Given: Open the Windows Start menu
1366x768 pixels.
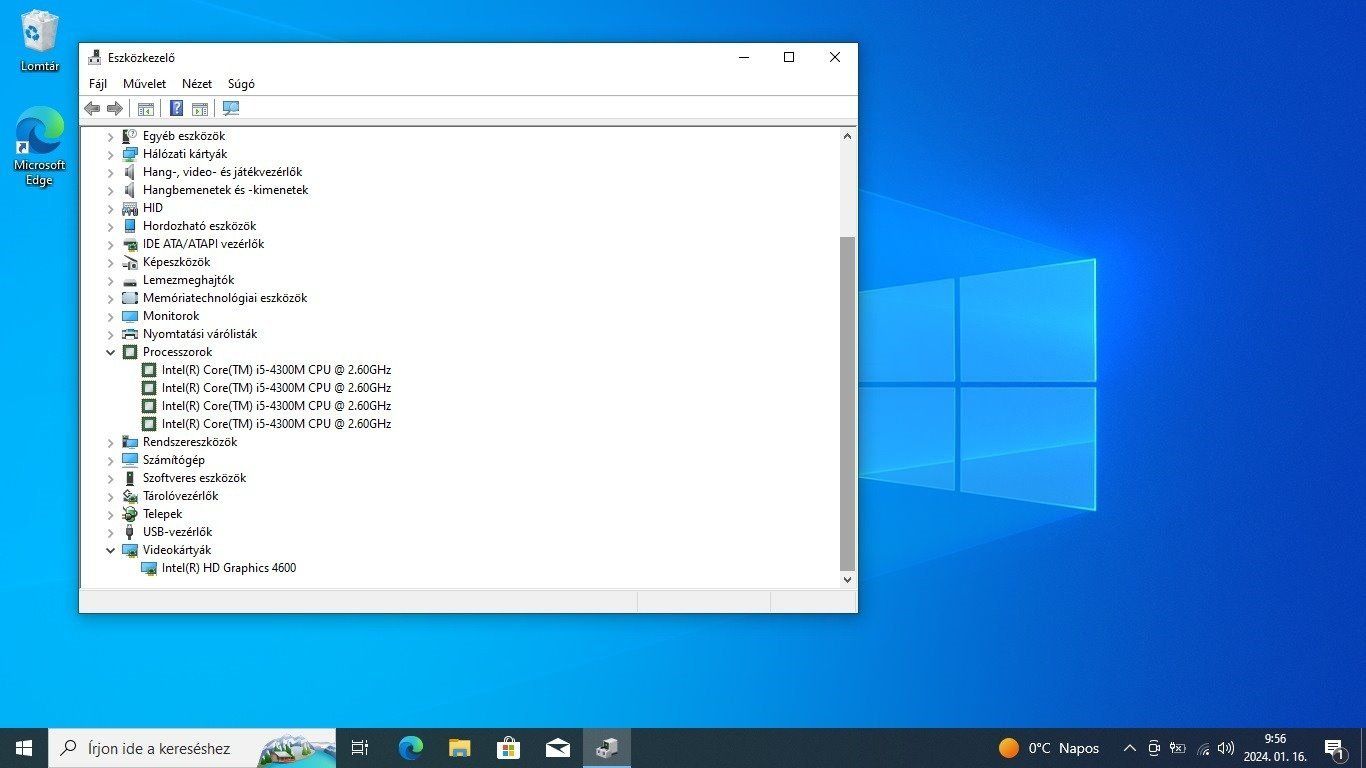Looking at the screenshot, I should coord(24,748).
